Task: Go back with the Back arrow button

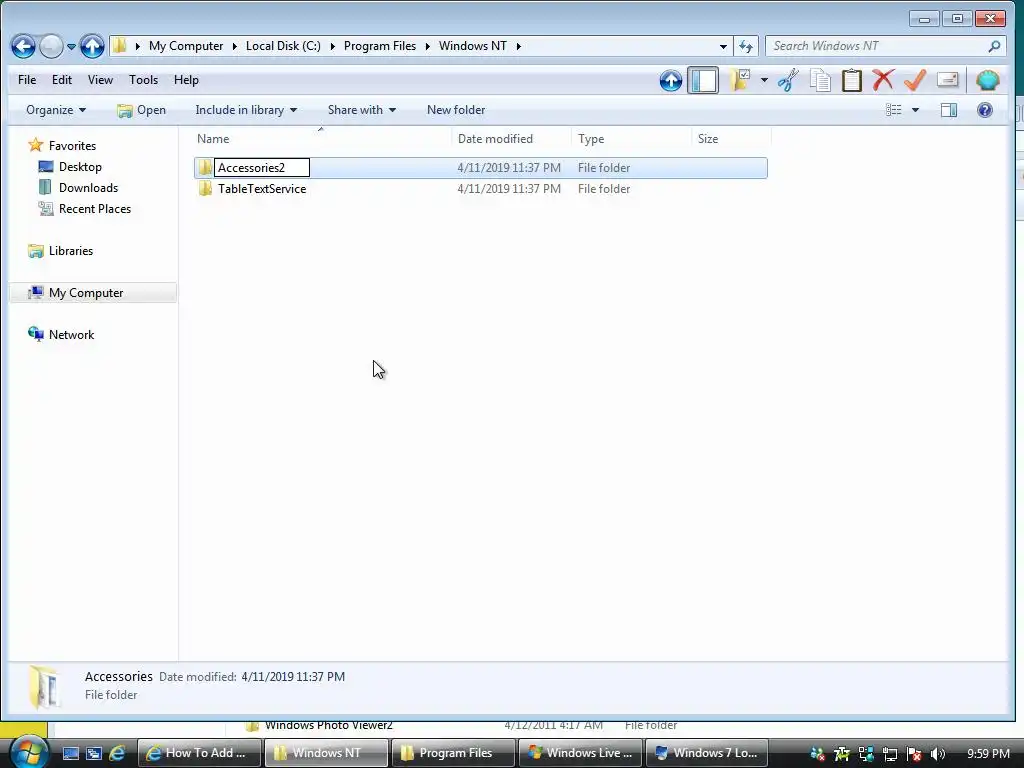Action: (x=24, y=46)
